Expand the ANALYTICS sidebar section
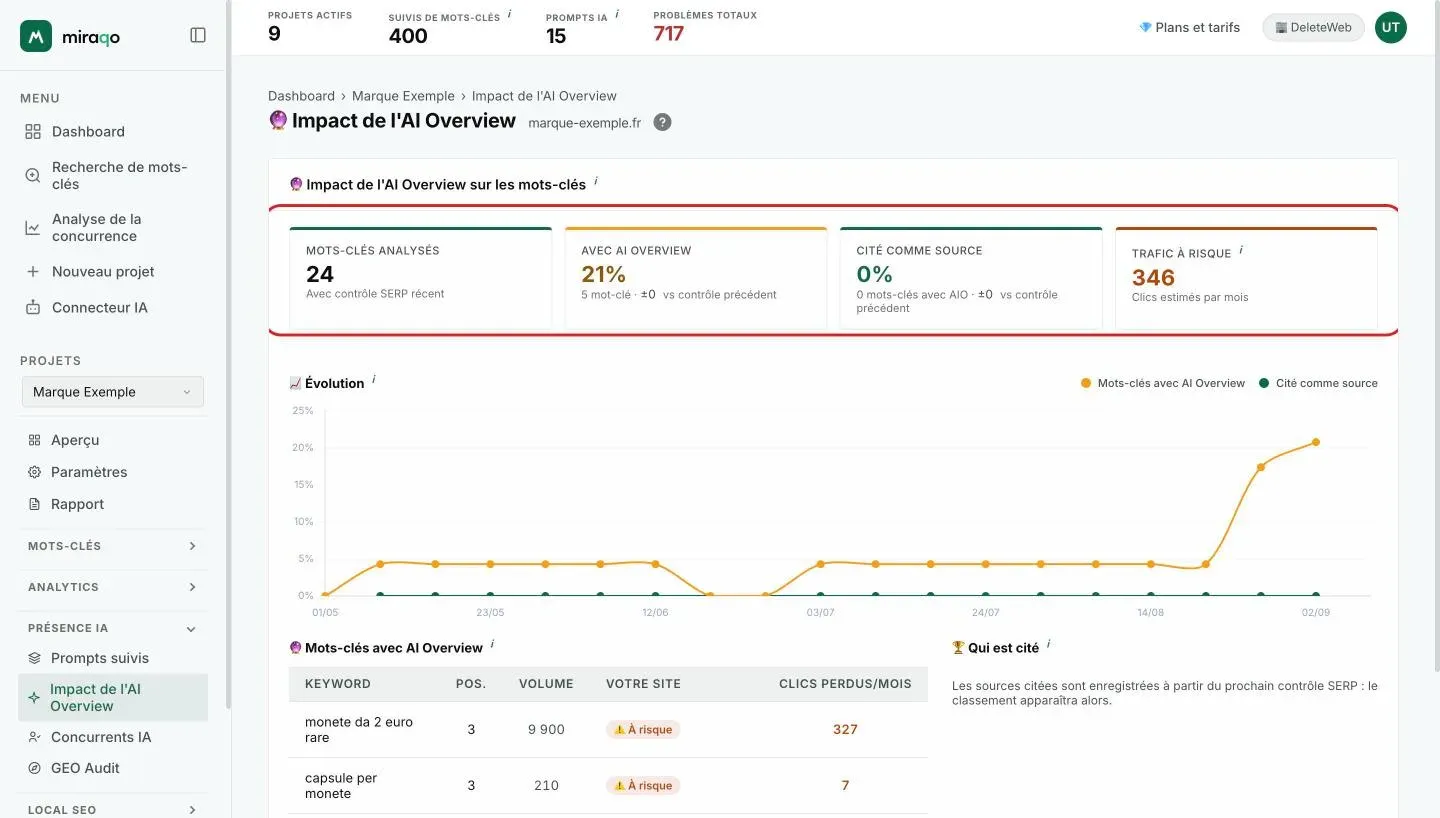Image resolution: width=1440 pixels, height=818 pixels. coord(113,587)
